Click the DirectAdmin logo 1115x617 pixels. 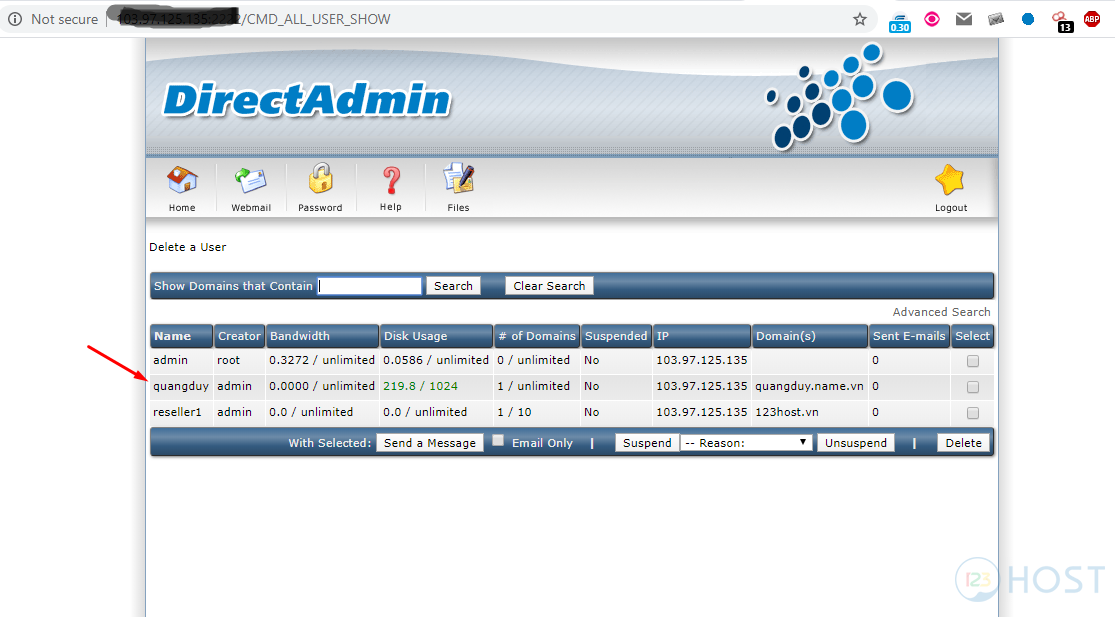coord(307,100)
